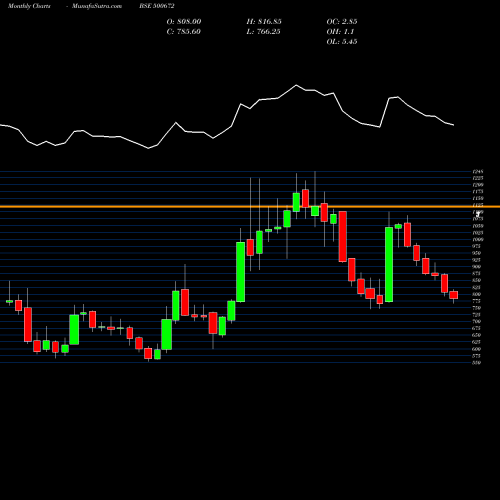Screen dimensions: 500x500
Task: Click the 725 price axis label
Action: tap(477, 315)
